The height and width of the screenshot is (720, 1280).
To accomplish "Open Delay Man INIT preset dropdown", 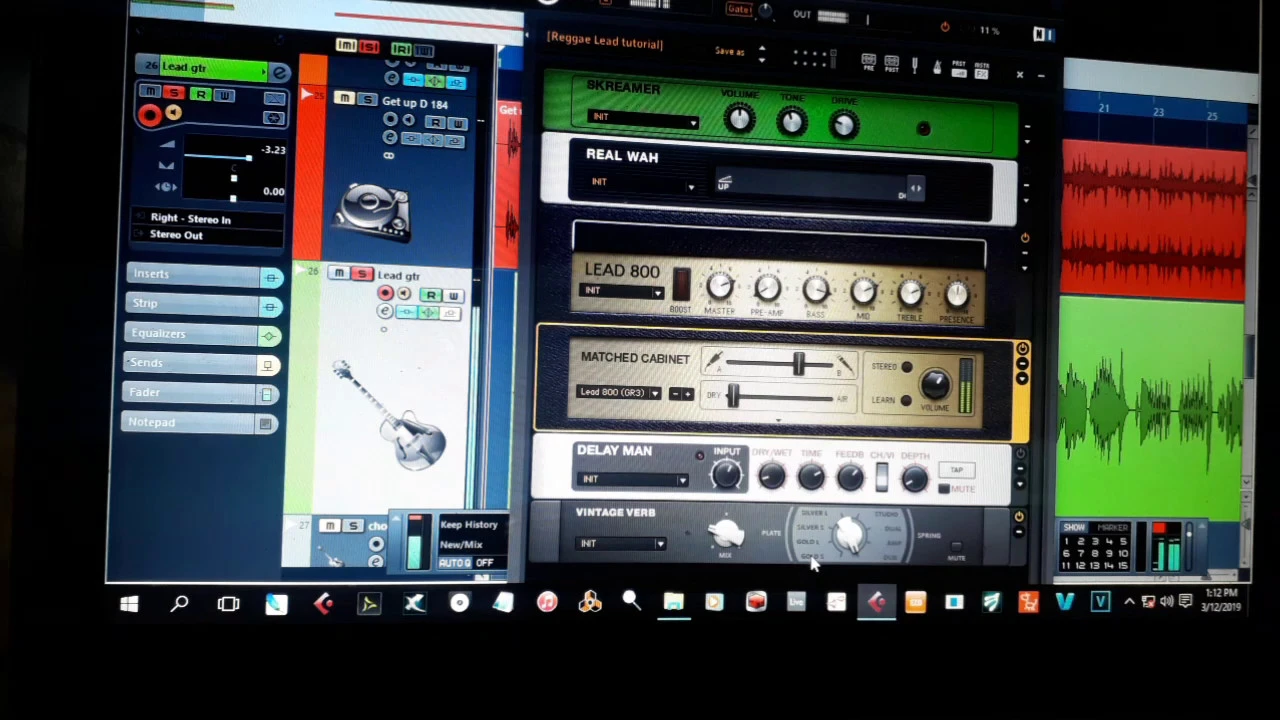I will pyautogui.click(x=633, y=480).
